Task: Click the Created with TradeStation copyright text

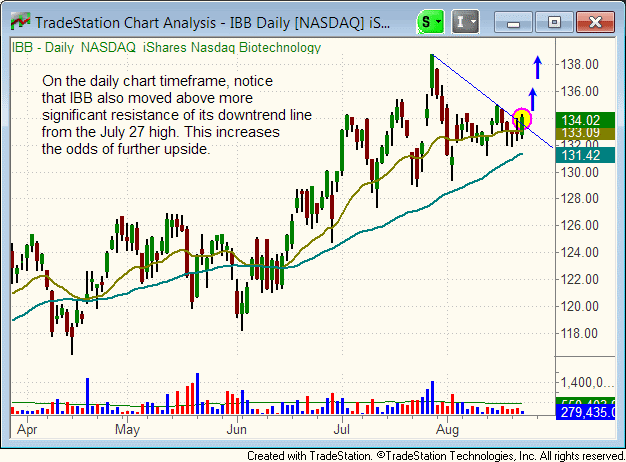Action: click(436, 456)
